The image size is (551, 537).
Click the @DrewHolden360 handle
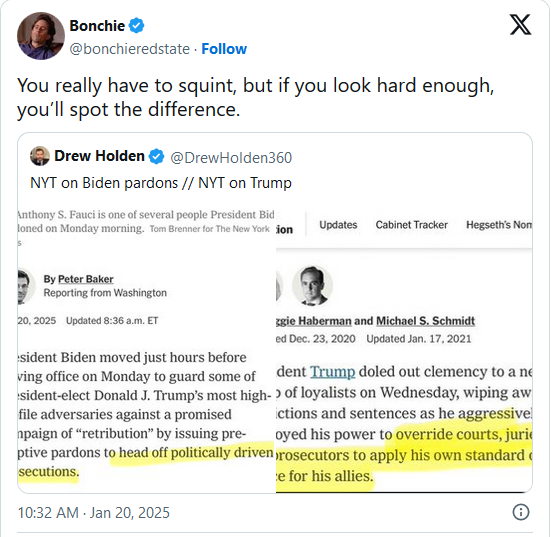click(x=231, y=157)
